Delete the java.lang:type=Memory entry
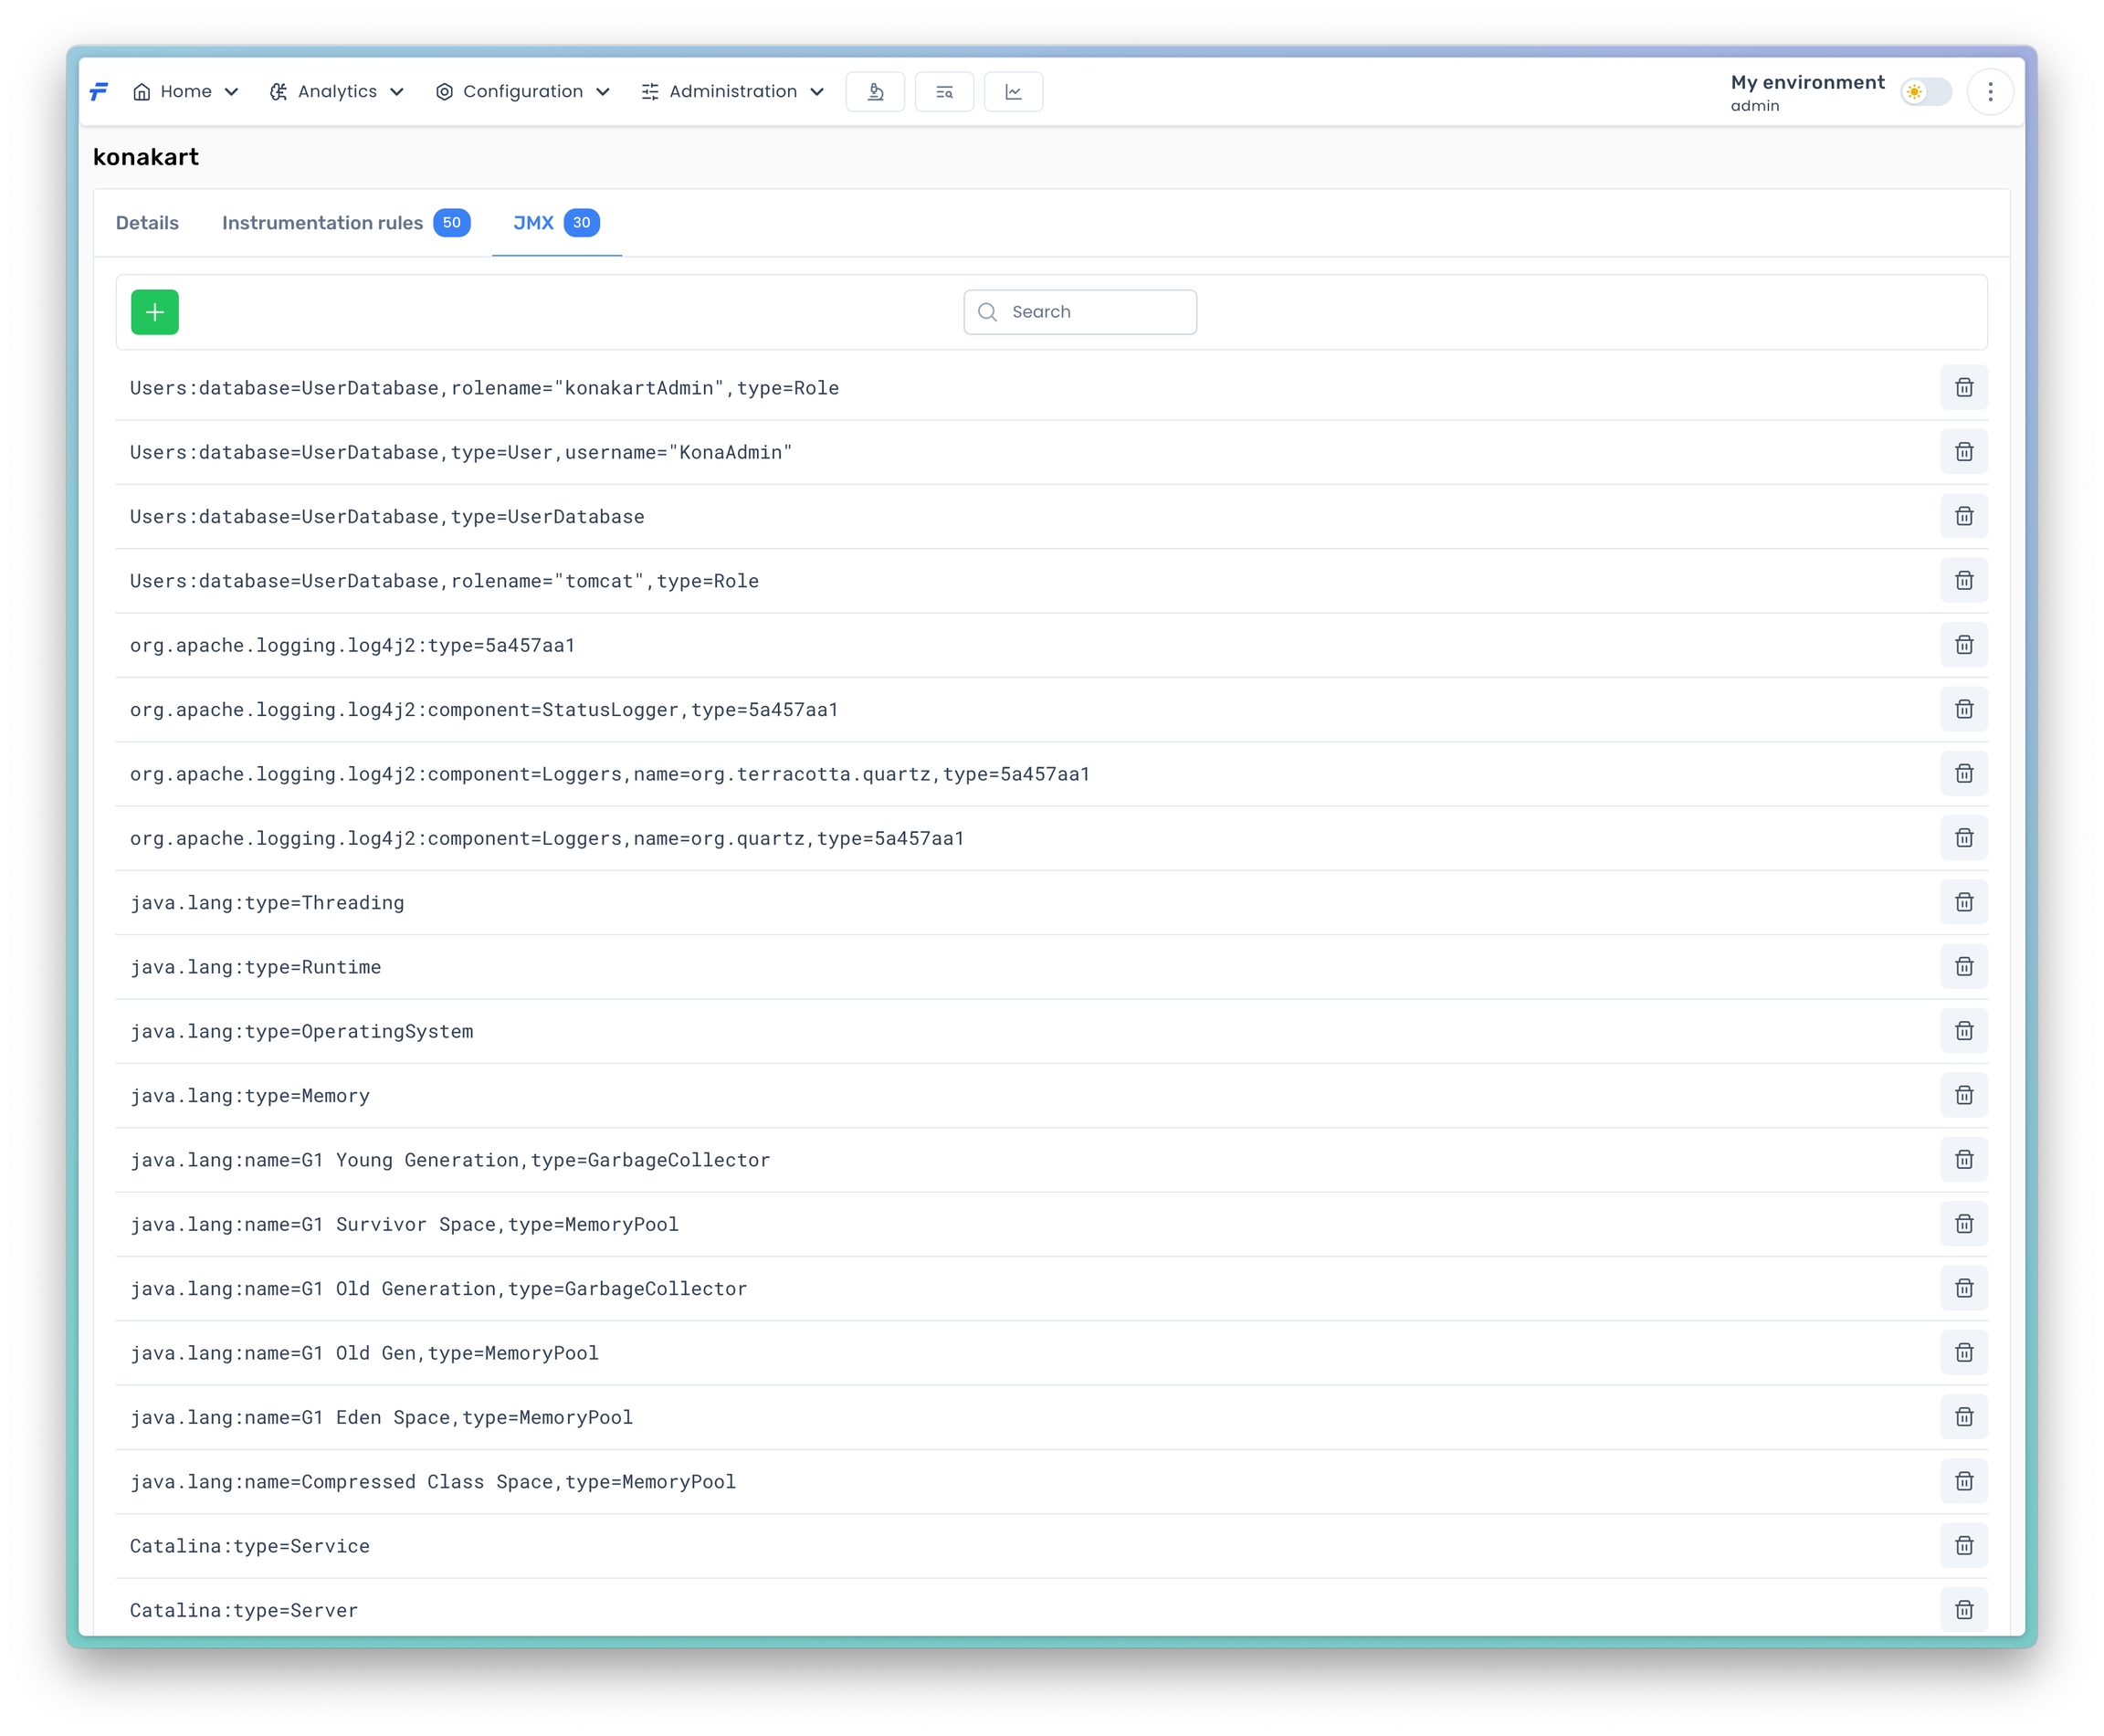This screenshot has height=1736, width=2104. [x=1963, y=1095]
